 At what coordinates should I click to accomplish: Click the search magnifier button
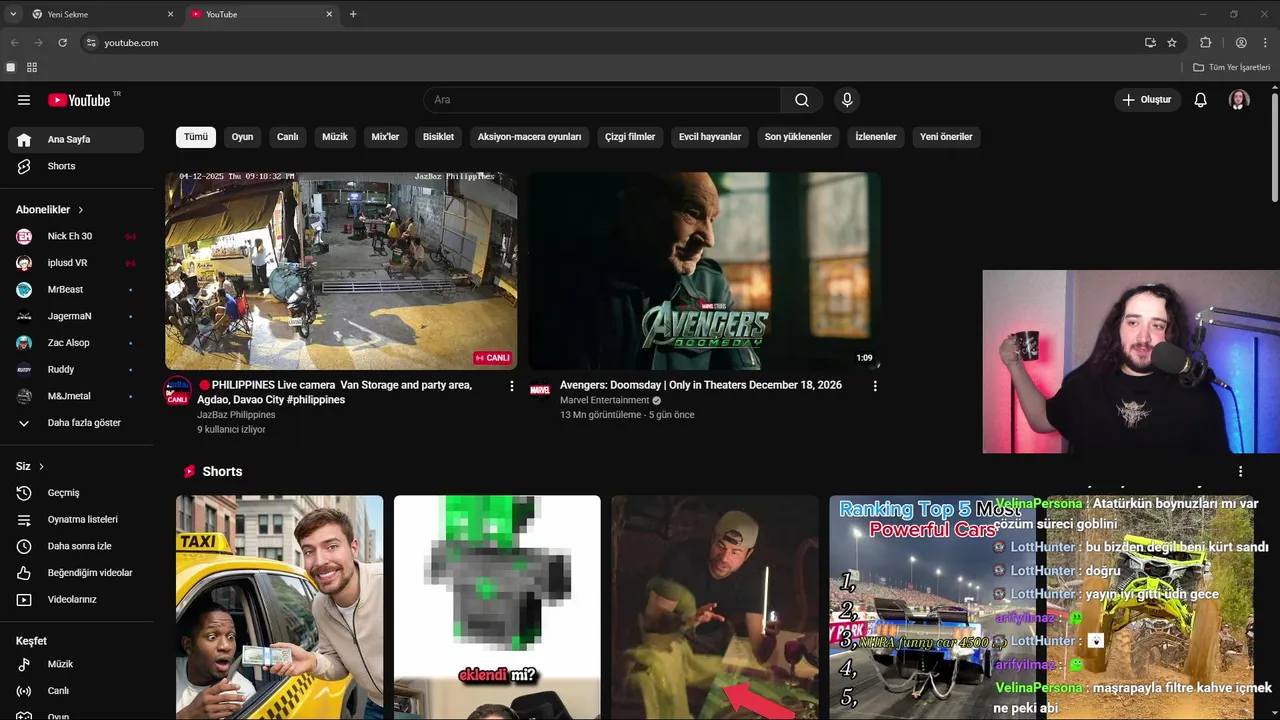[802, 100]
